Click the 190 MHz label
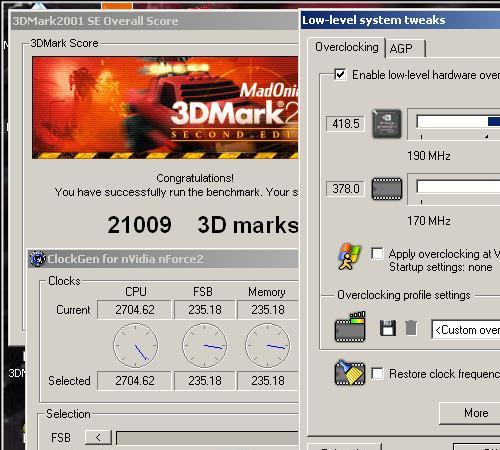Screen dimensions: 500x450 pyautogui.click(x=429, y=156)
